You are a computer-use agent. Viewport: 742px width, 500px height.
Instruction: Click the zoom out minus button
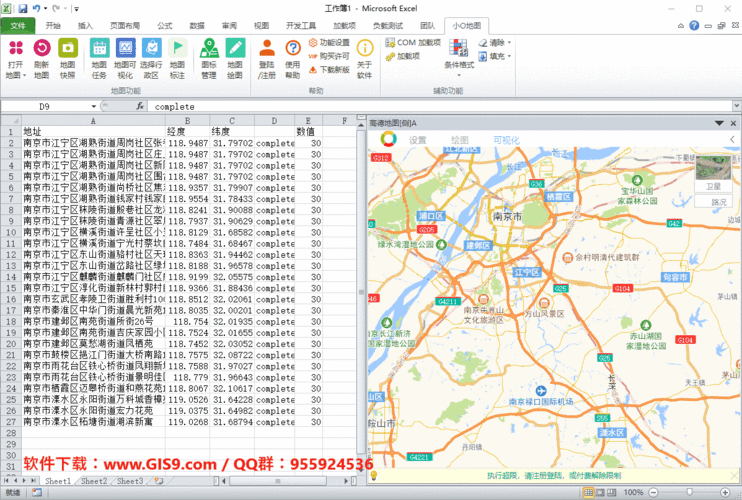[x=653, y=492]
